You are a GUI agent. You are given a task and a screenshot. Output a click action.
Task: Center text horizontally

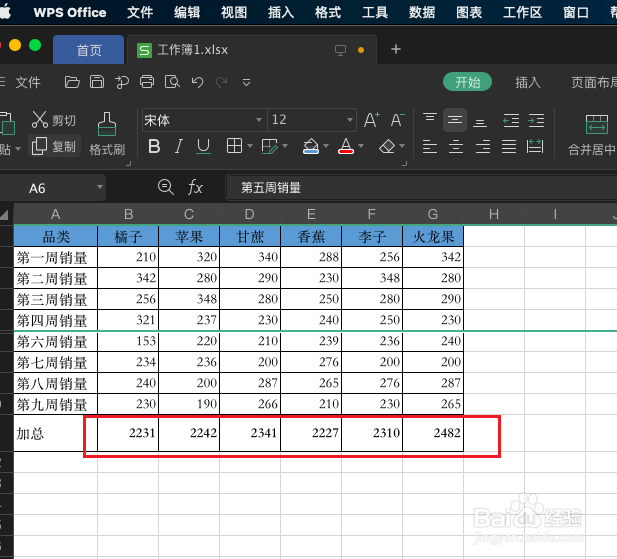pyautogui.click(x=456, y=146)
